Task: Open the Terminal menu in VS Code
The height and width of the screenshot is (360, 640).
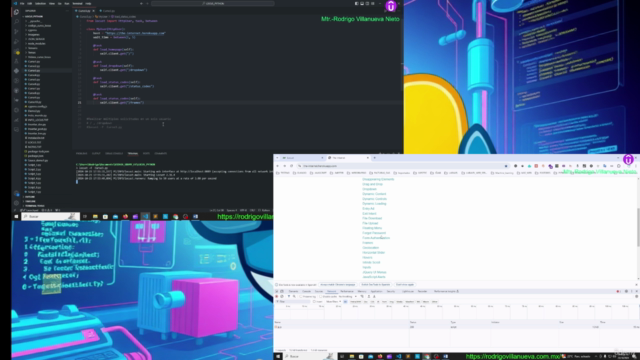Action: click(x=77, y=3)
